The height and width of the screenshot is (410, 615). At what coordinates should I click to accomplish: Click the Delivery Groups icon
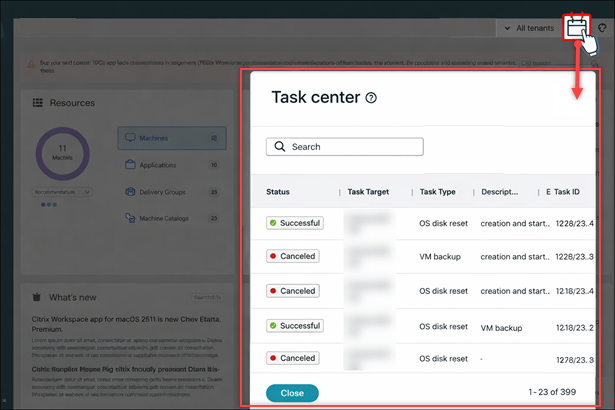point(130,191)
